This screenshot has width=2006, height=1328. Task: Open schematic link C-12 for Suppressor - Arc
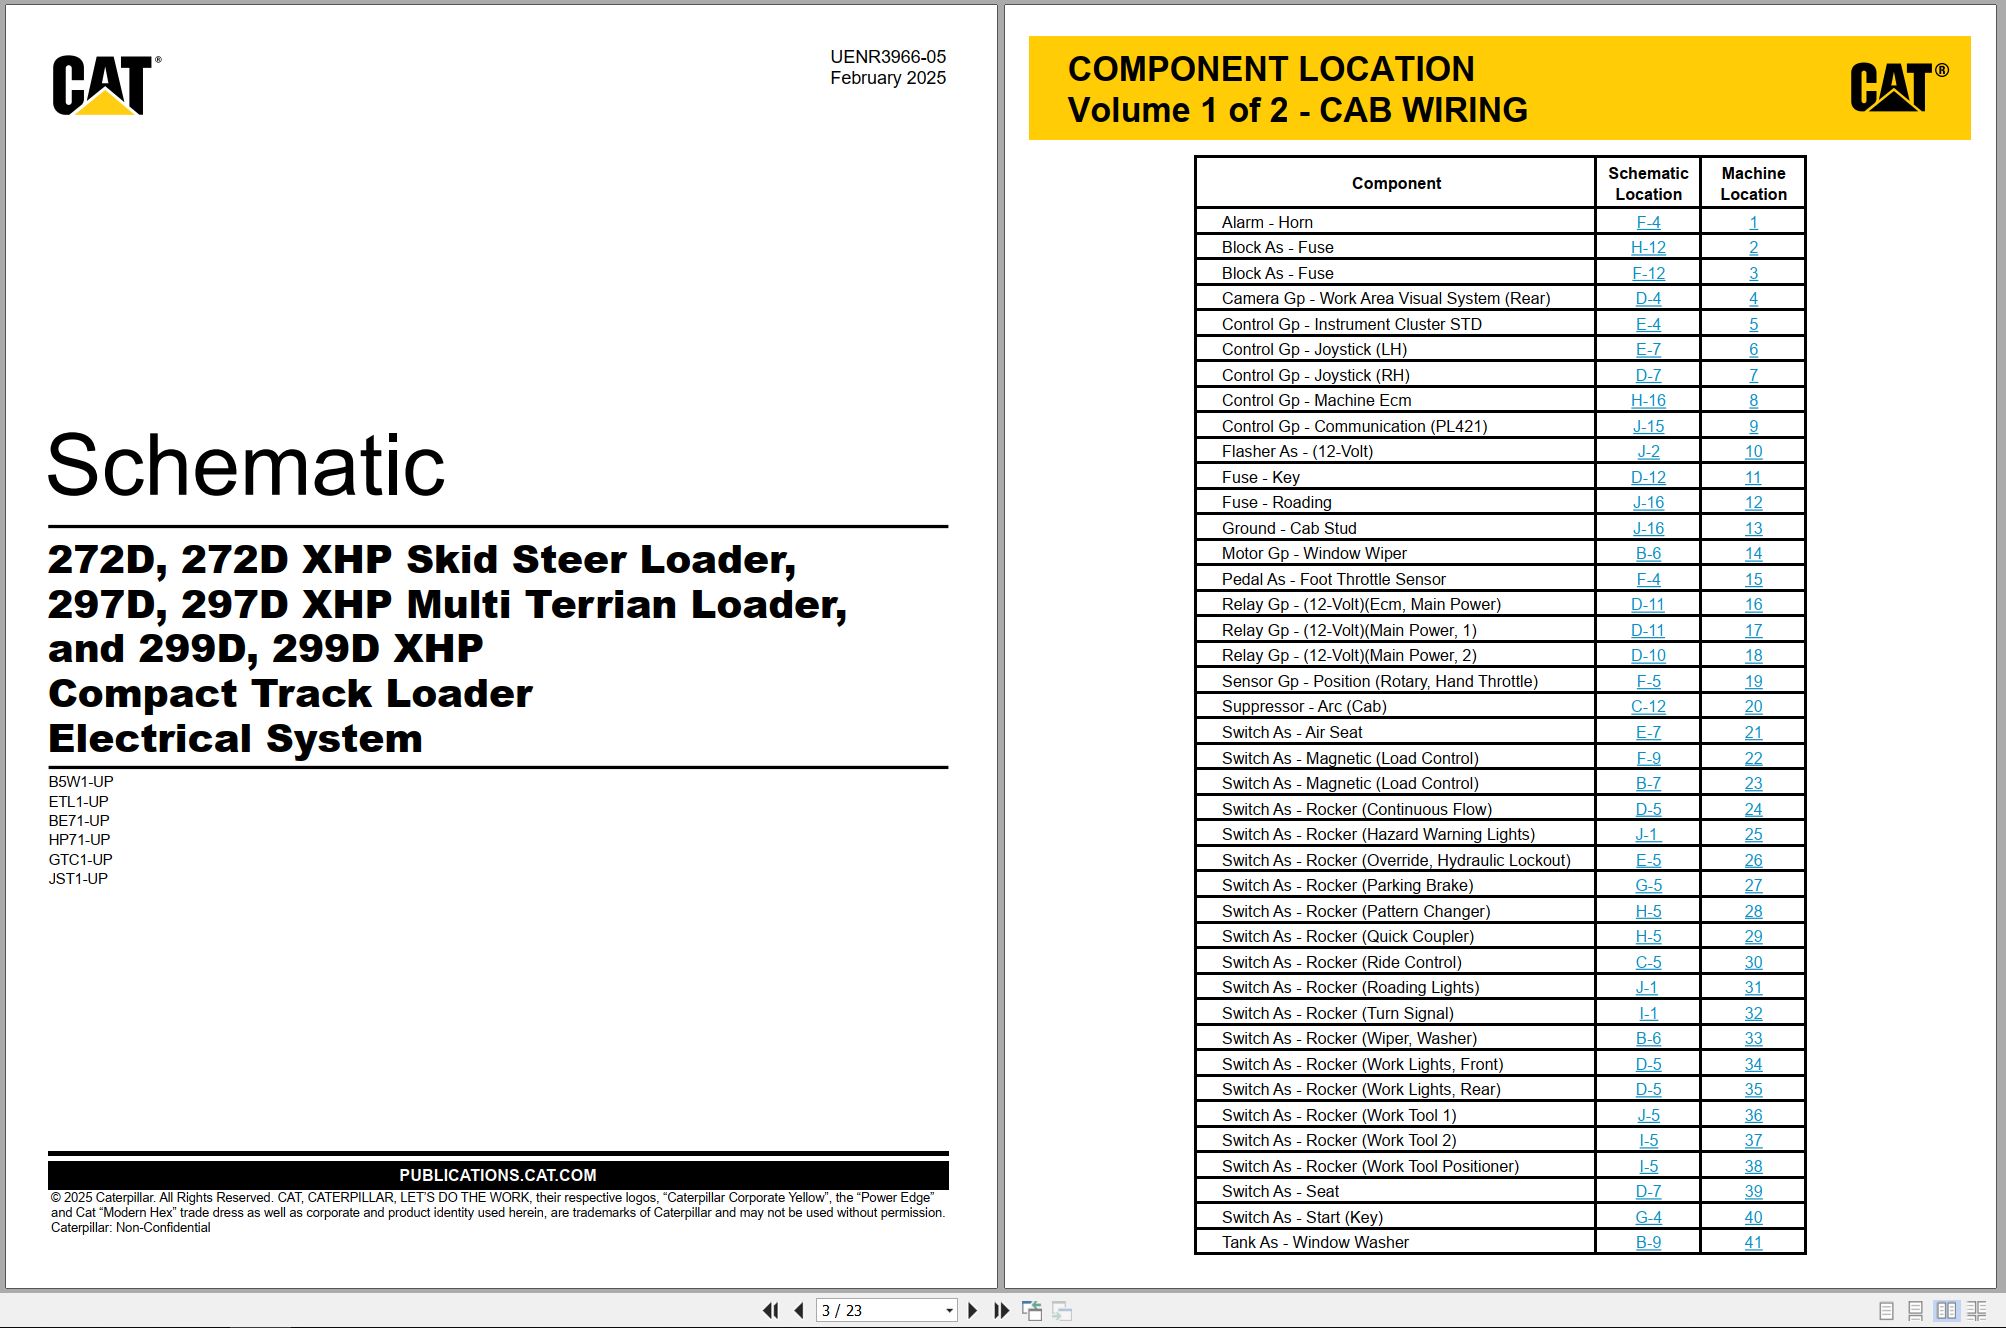(x=1648, y=706)
